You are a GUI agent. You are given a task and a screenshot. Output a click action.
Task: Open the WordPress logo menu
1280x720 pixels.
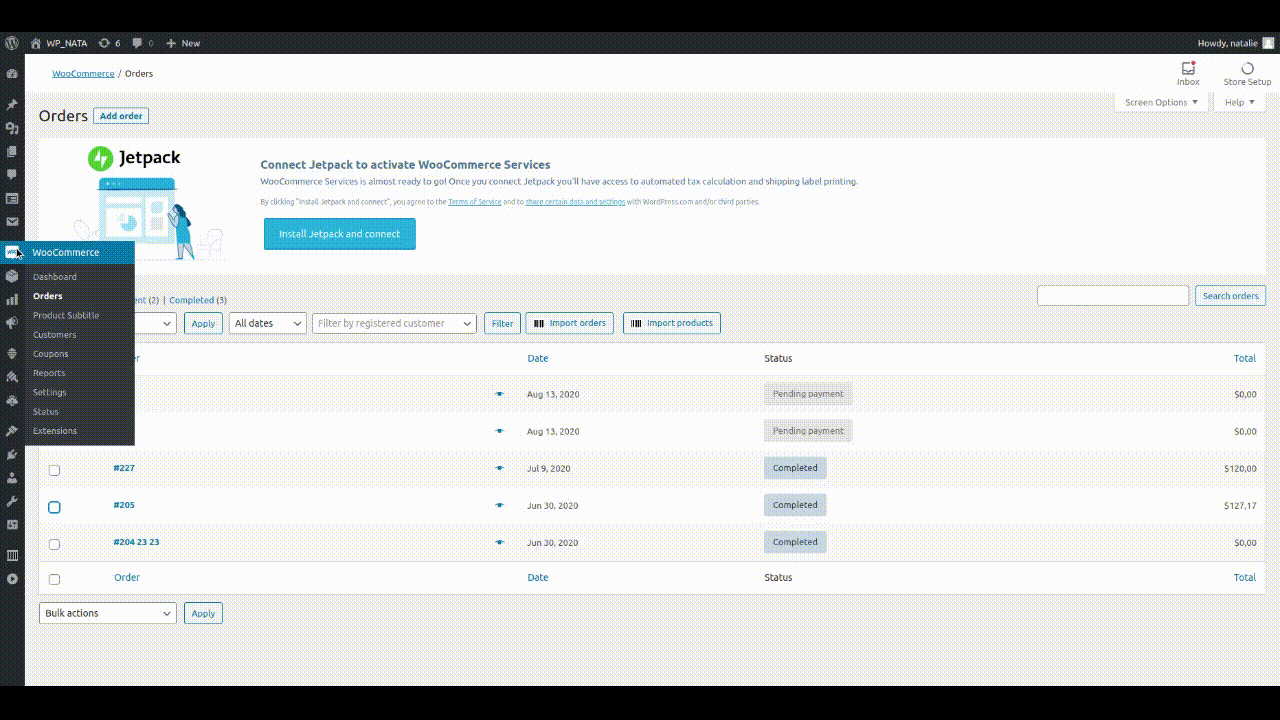pos(12,43)
